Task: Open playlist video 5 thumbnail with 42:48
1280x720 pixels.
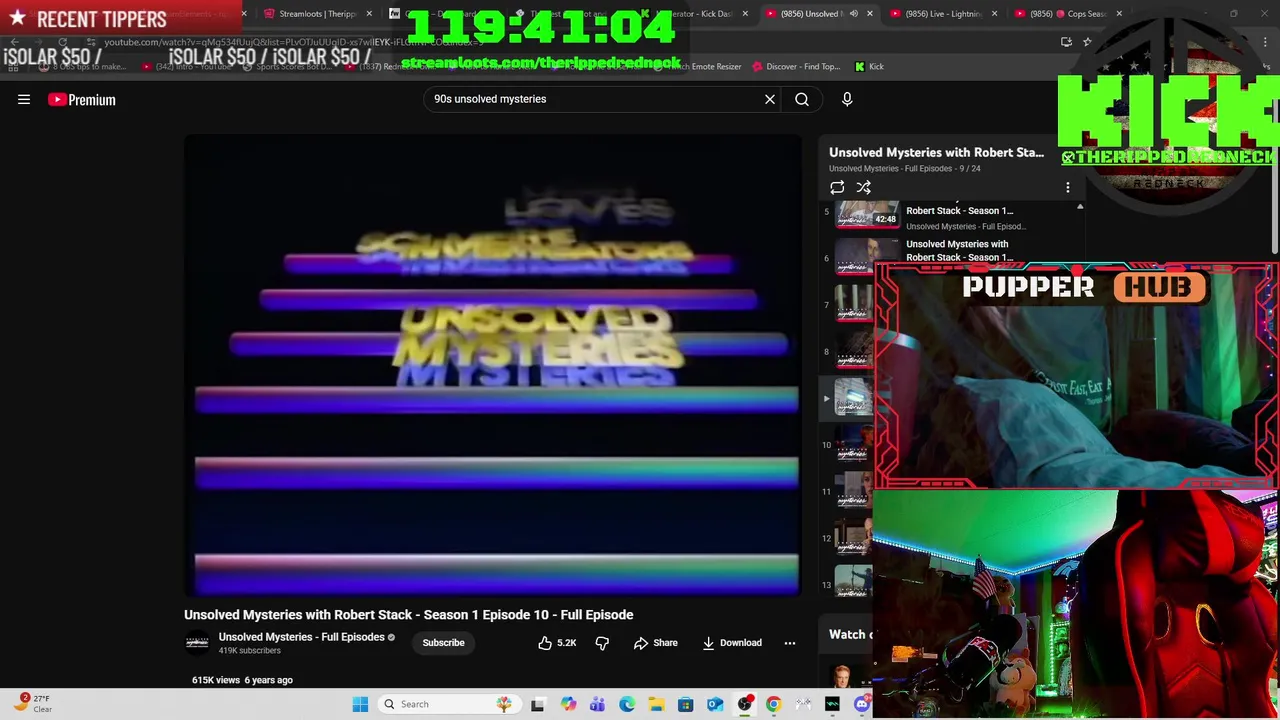Action: [x=867, y=214]
